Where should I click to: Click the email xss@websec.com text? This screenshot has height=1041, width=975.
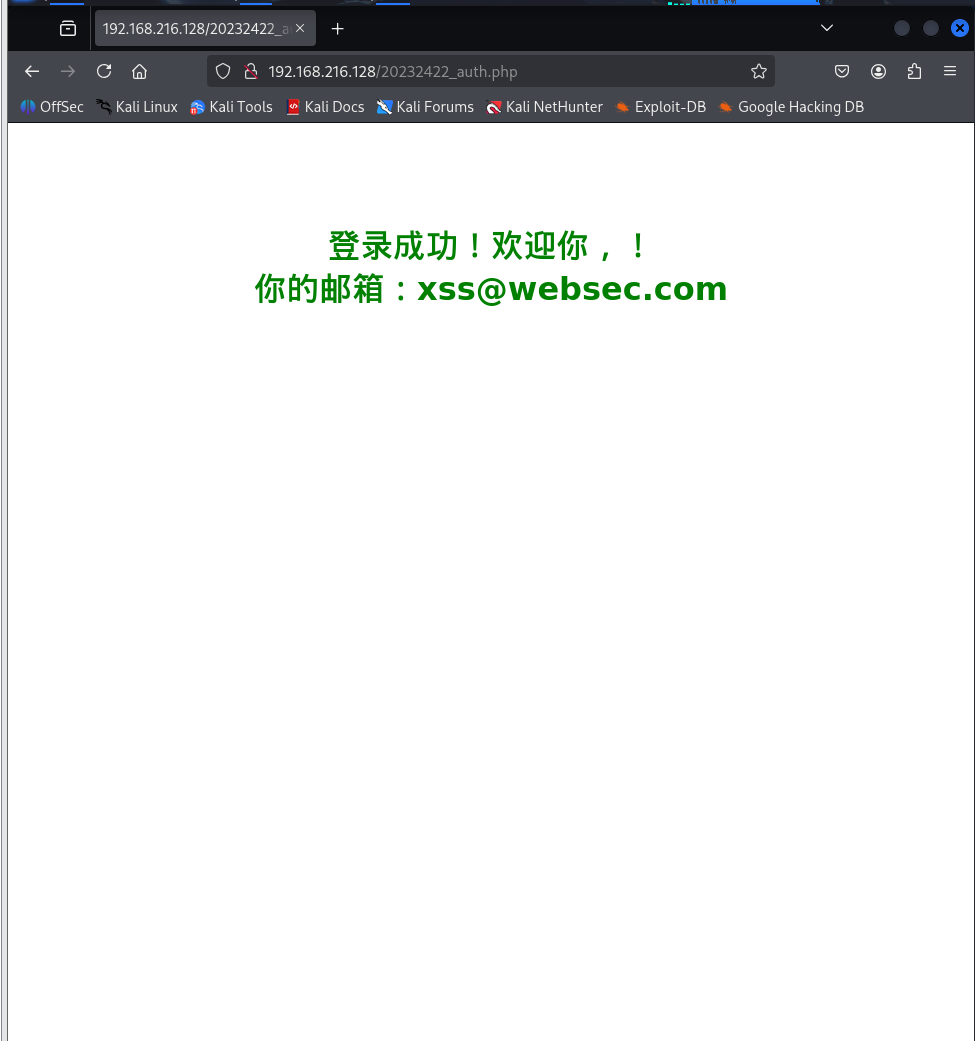[x=572, y=289]
